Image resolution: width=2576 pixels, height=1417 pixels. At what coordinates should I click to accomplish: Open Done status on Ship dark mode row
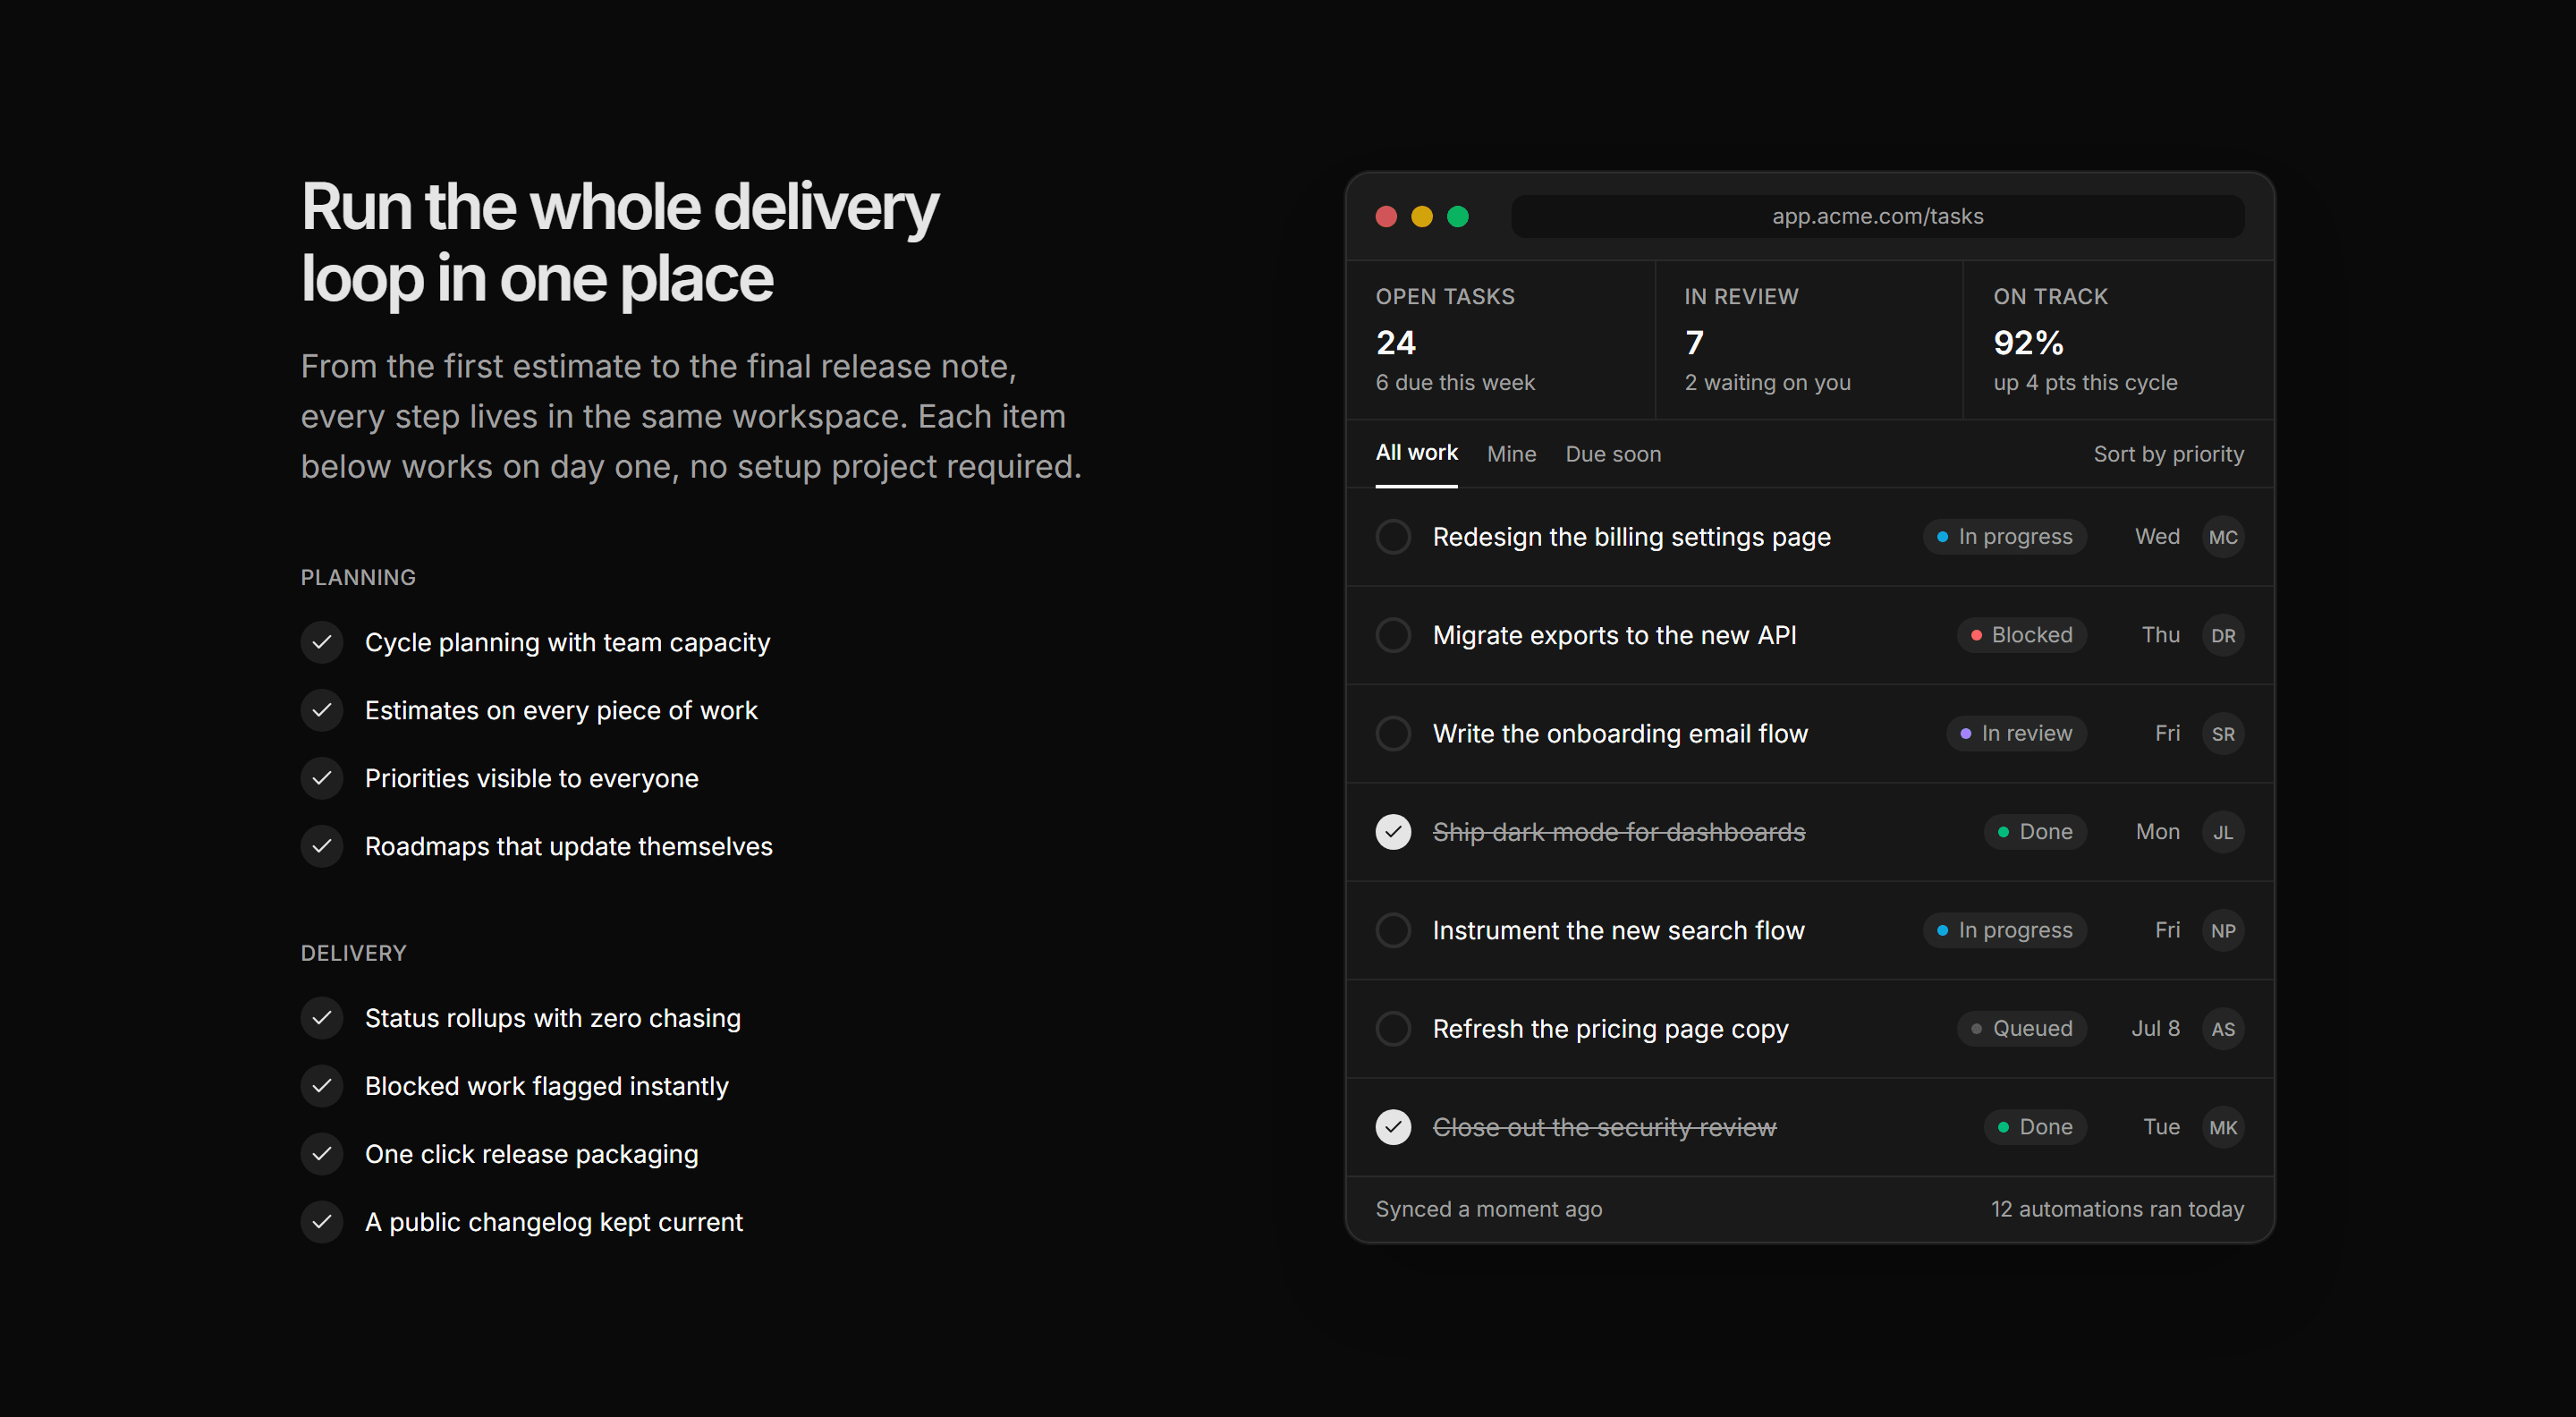[x=2035, y=832]
